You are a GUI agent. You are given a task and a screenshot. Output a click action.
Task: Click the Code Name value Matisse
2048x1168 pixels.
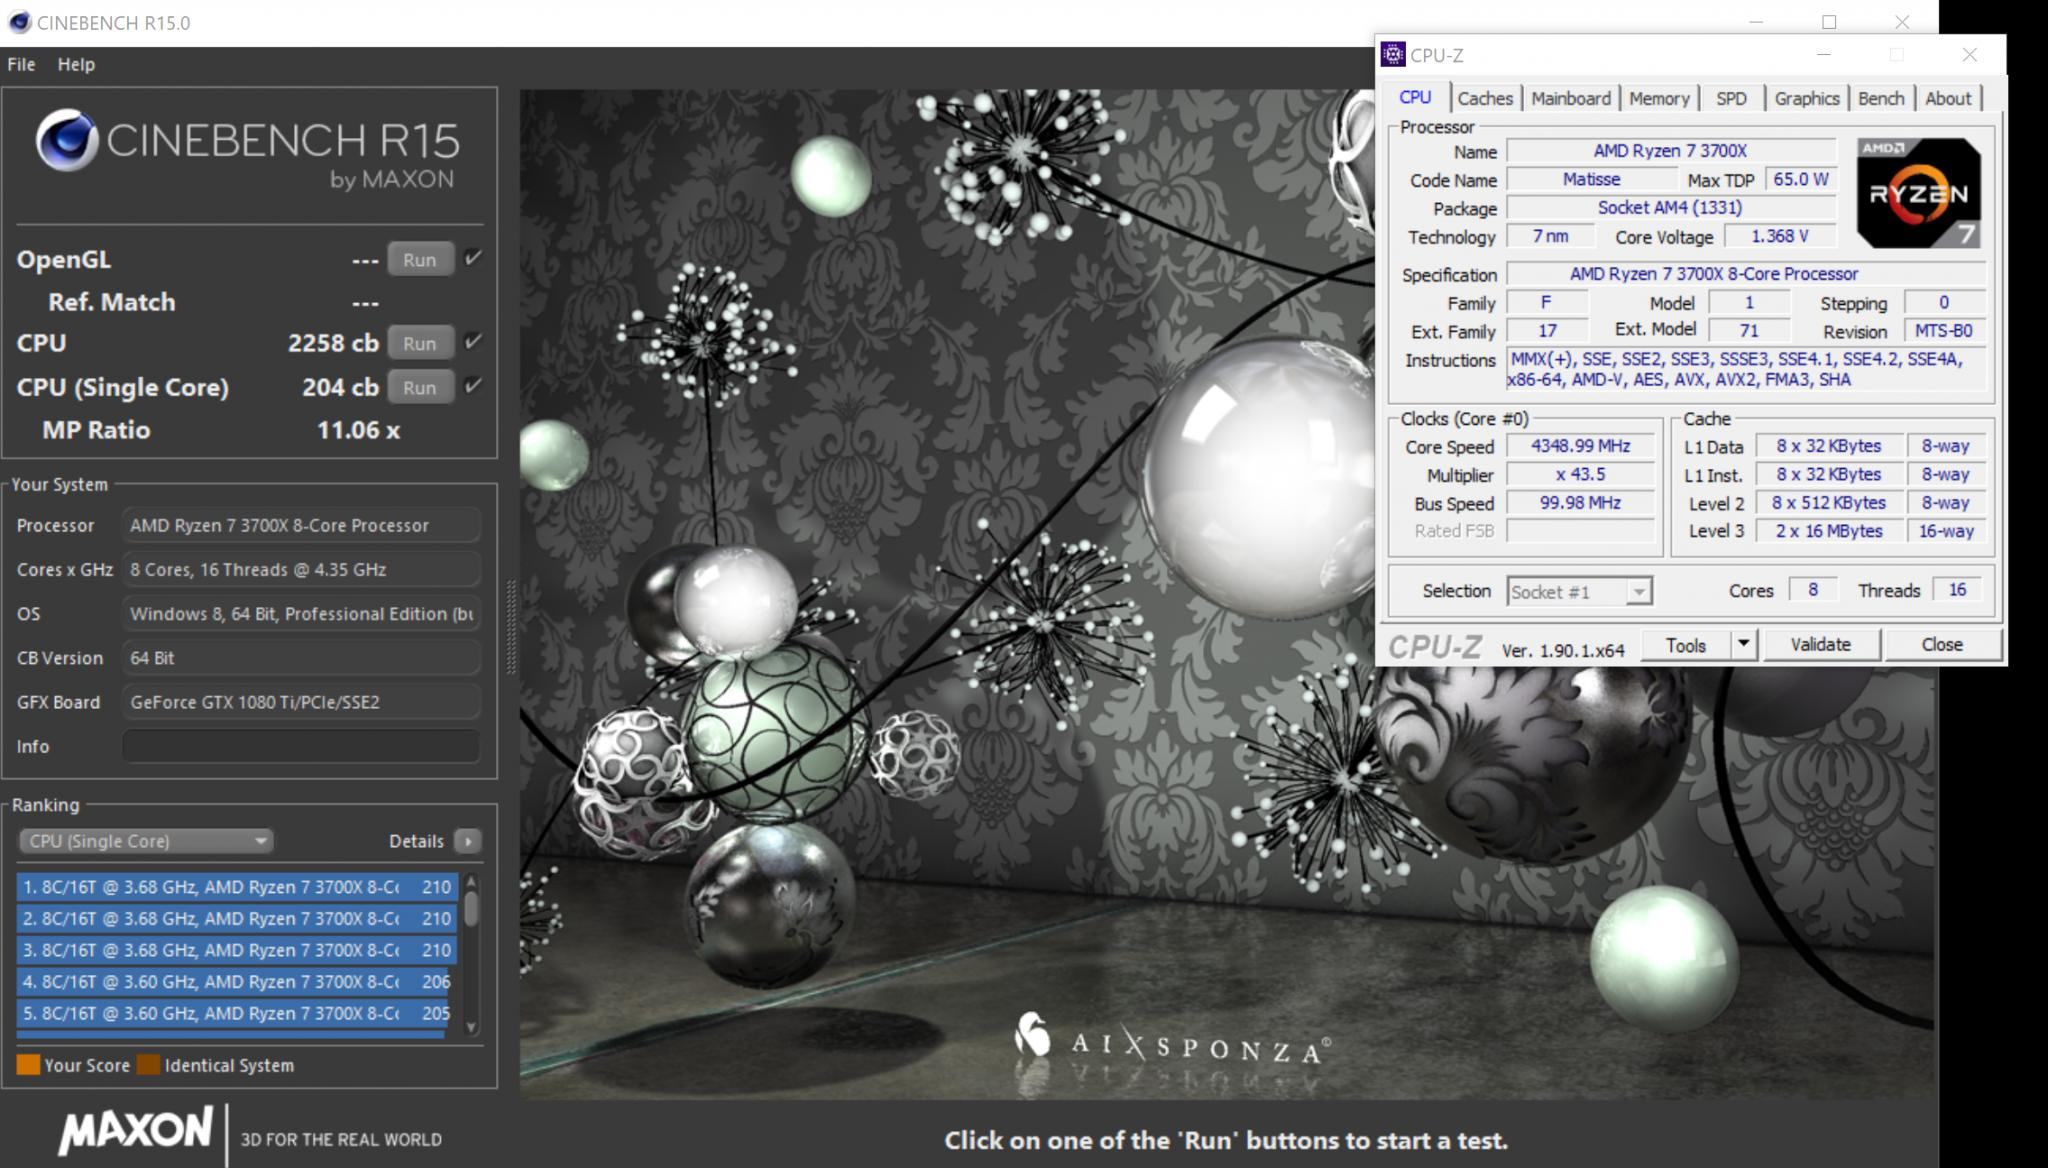point(1591,179)
